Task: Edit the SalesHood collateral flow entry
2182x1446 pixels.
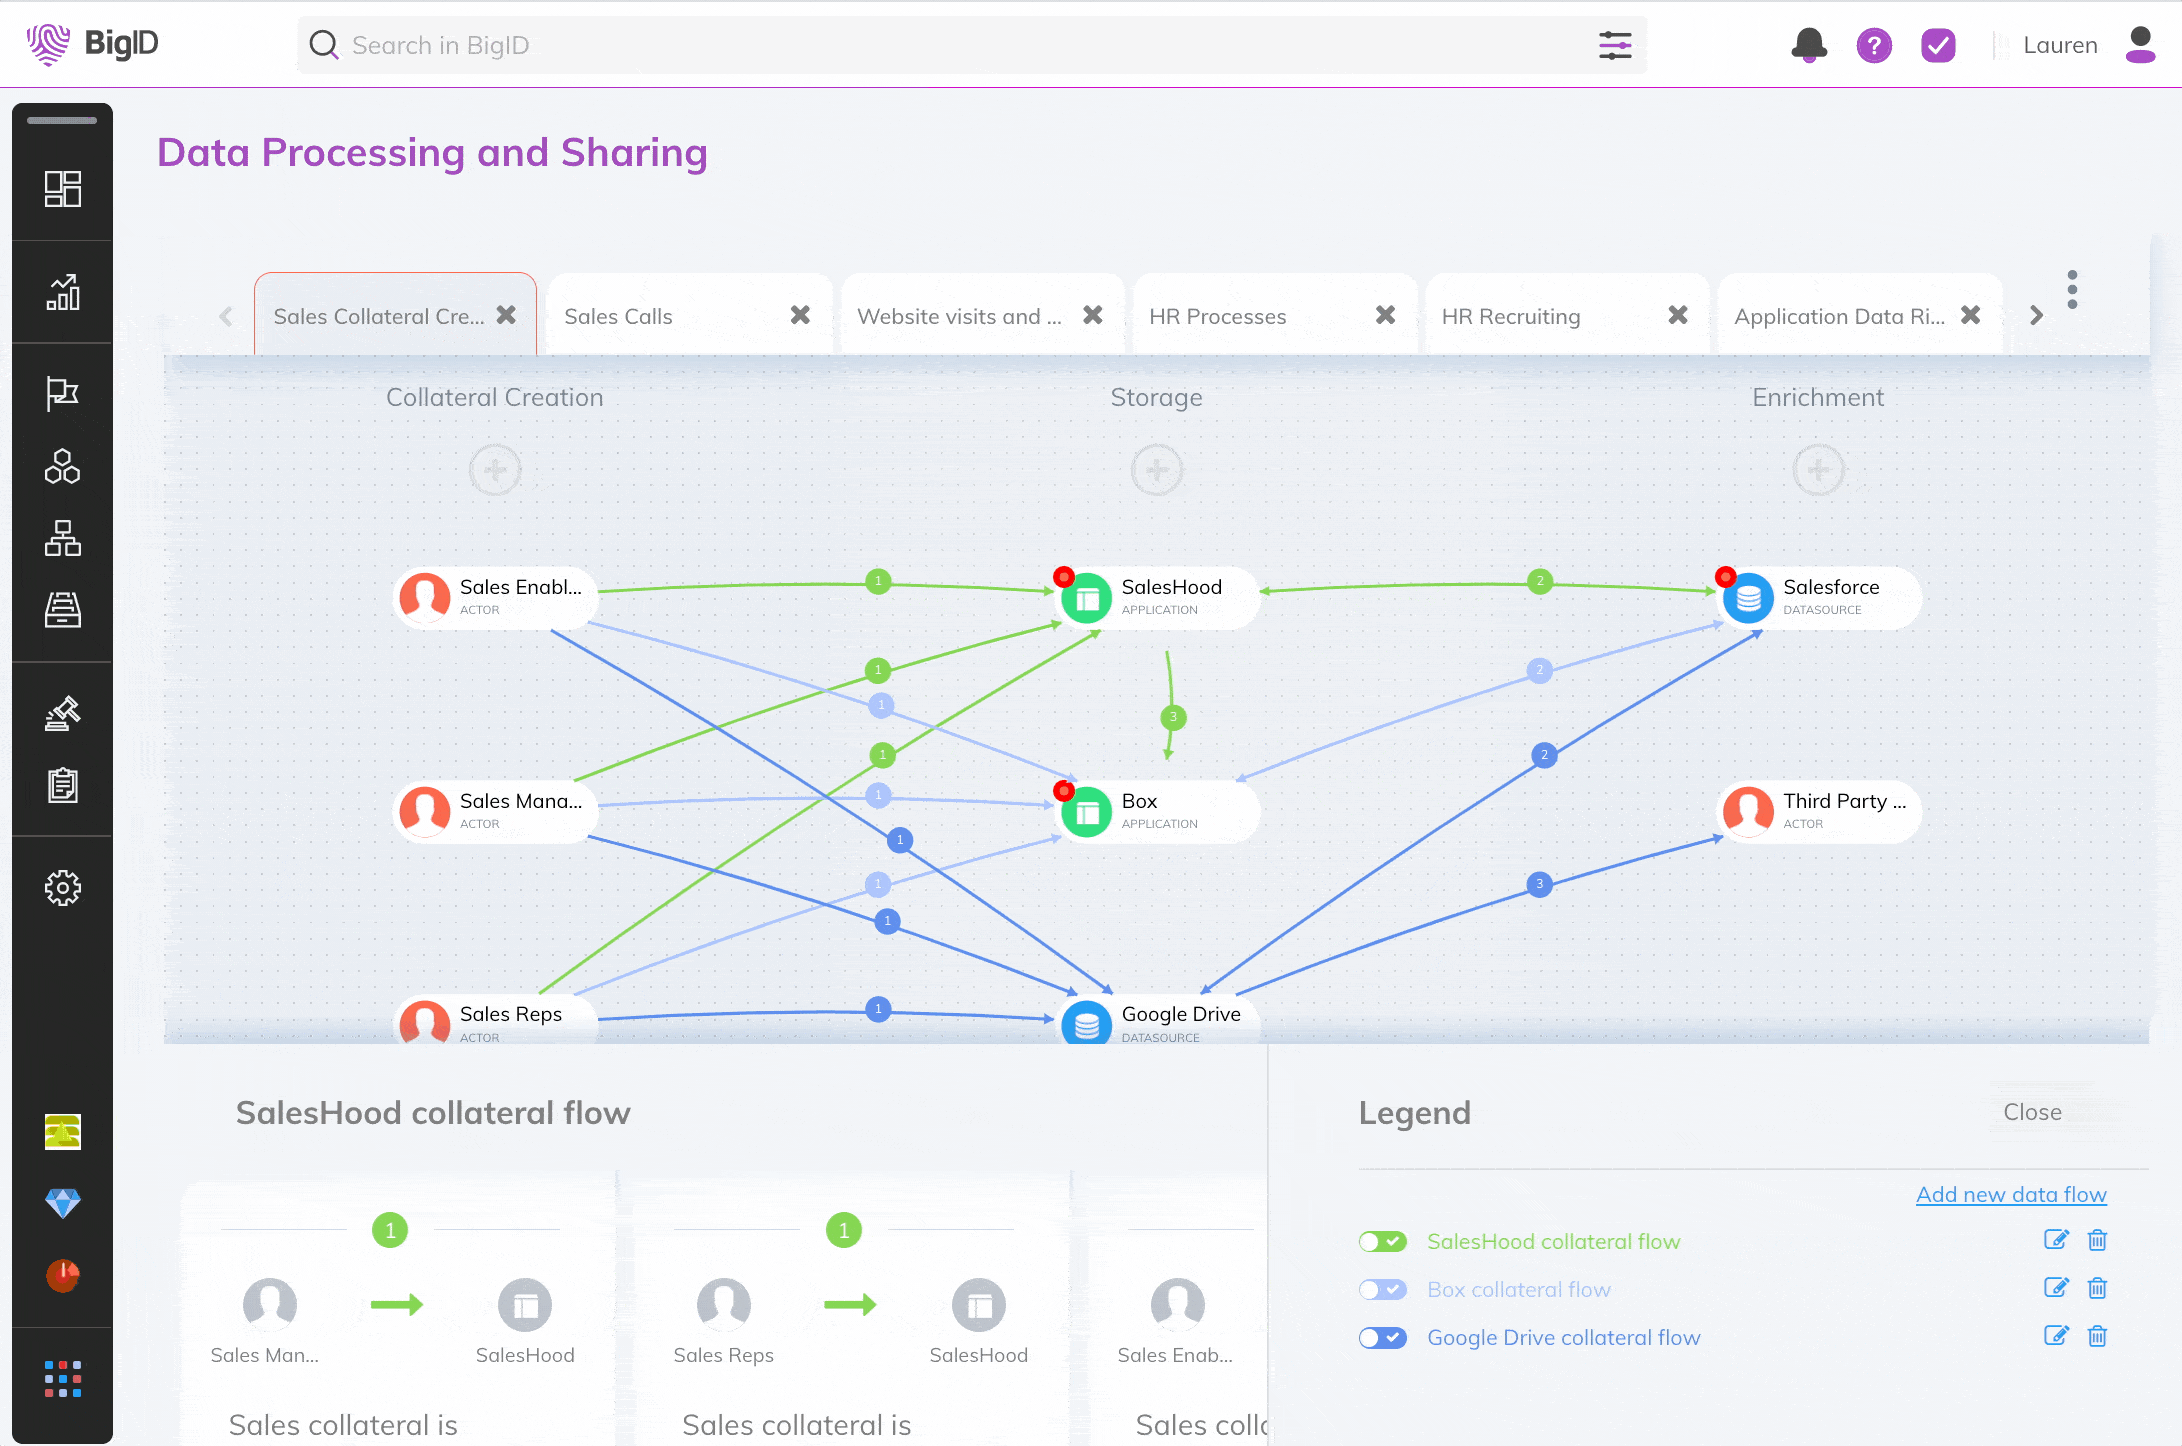Action: pos(2055,1240)
